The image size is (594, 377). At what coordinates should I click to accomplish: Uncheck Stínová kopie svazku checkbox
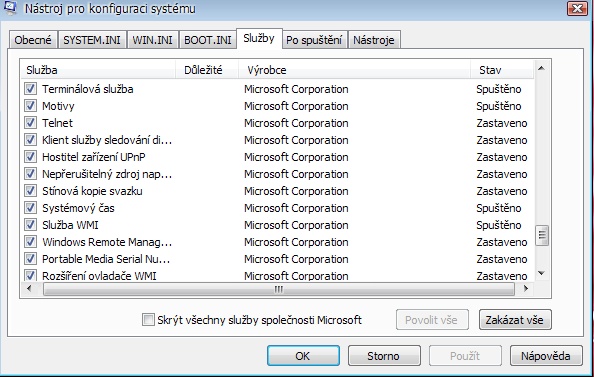pos(30,191)
